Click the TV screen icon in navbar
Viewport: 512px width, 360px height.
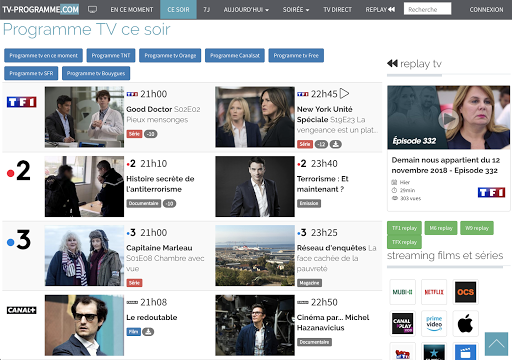[92, 9]
